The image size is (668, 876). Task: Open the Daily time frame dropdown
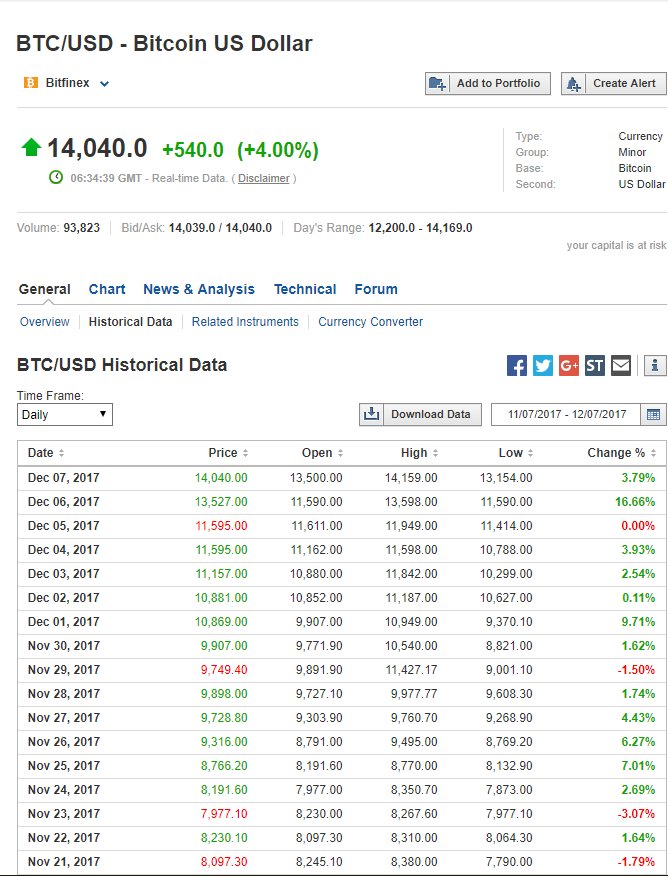[x=65, y=415]
